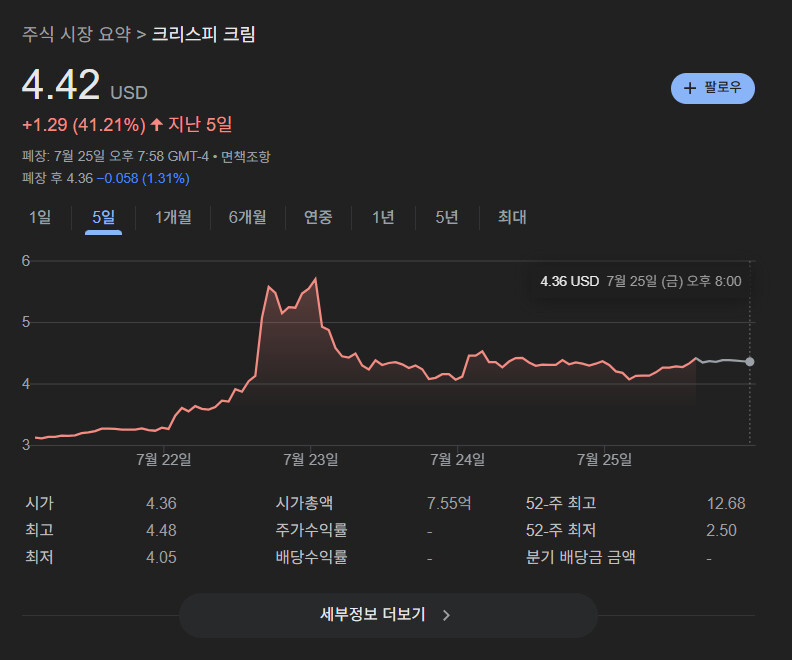
Task: Click the y-axis label 5
Action: click(26, 322)
